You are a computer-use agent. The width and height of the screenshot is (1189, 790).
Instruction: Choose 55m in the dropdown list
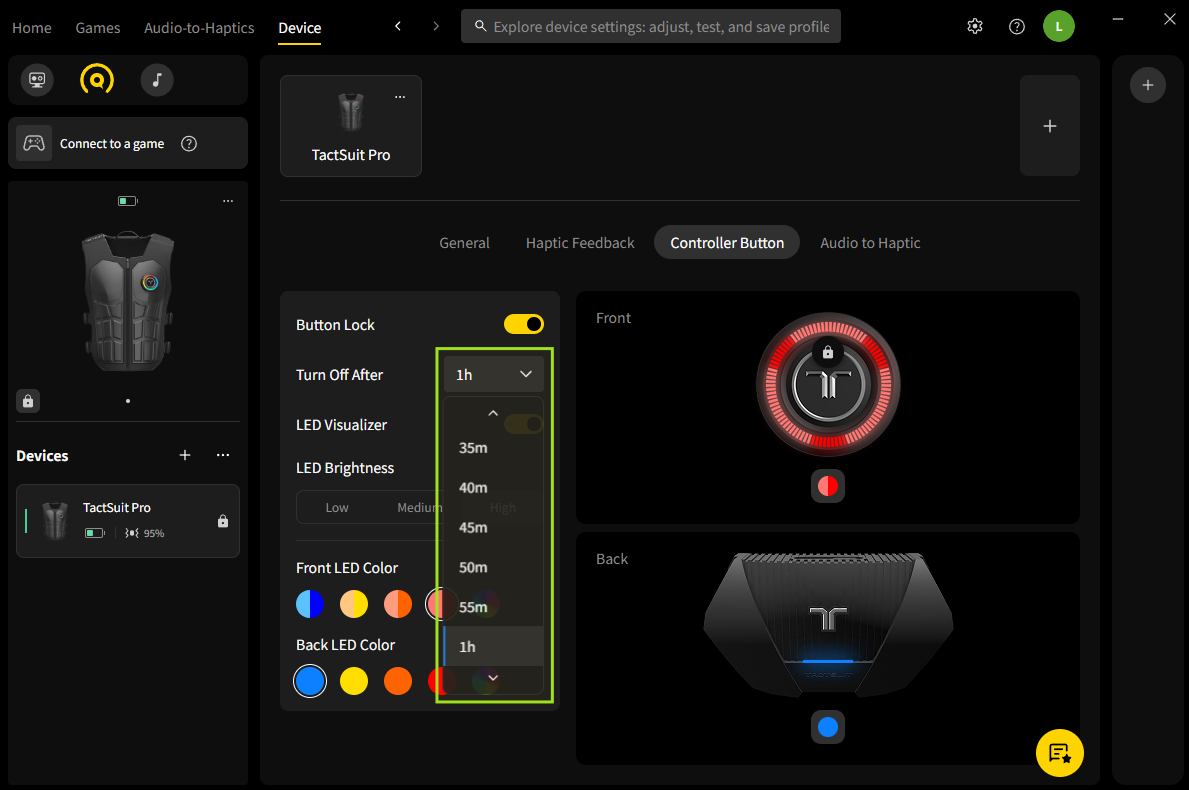pyautogui.click(x=494, y=607)
